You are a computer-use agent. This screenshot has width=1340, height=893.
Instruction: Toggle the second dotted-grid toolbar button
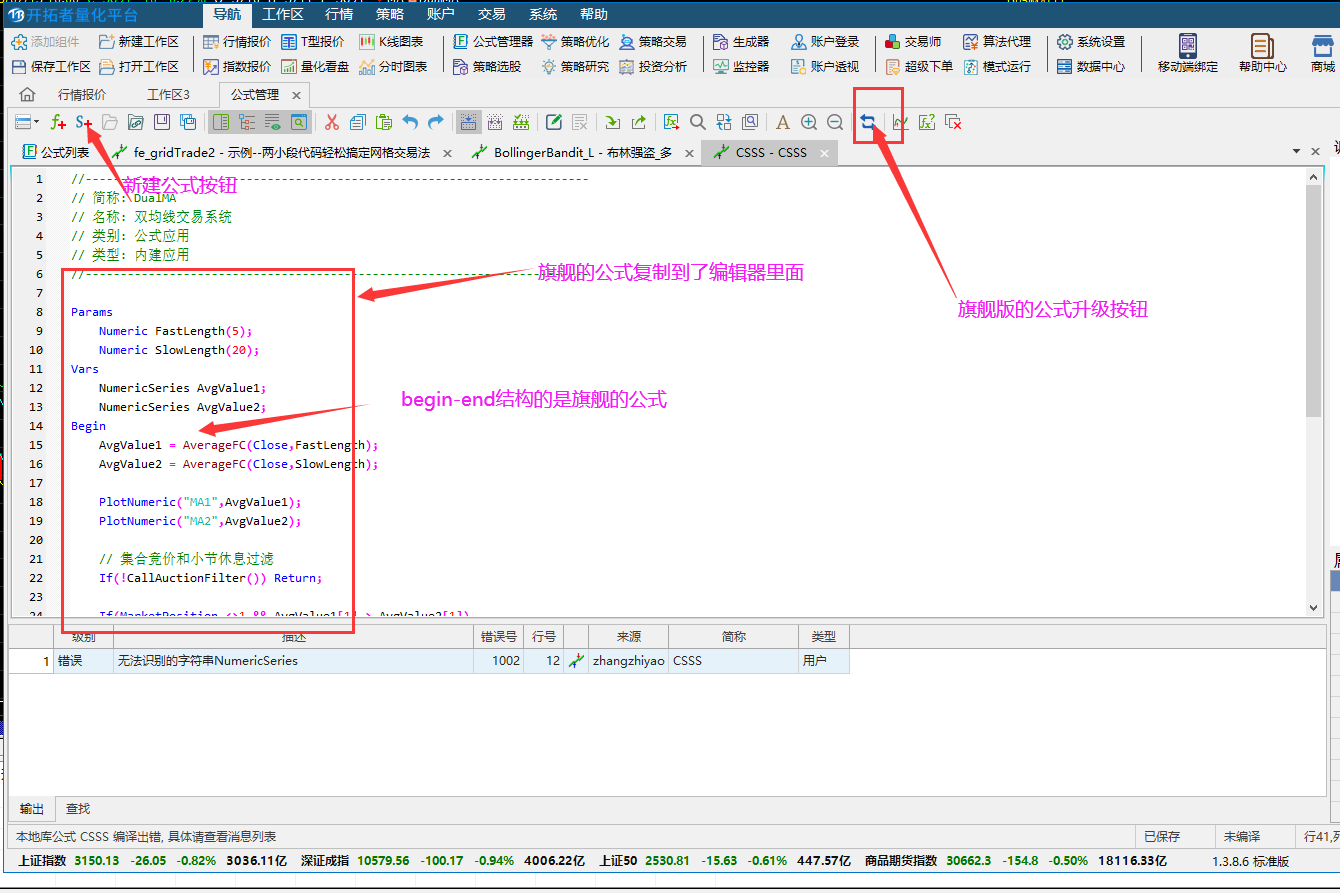pyautogui.click(x=495, y=122)
